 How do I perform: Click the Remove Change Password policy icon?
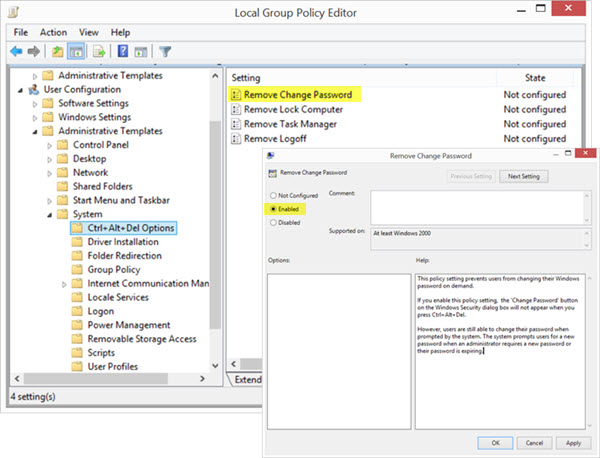236,95
